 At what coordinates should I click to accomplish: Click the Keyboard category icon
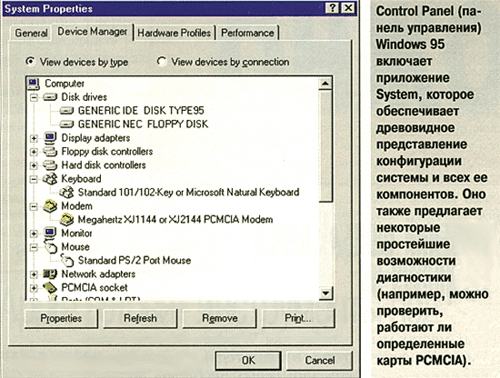(x=50, y=179)
